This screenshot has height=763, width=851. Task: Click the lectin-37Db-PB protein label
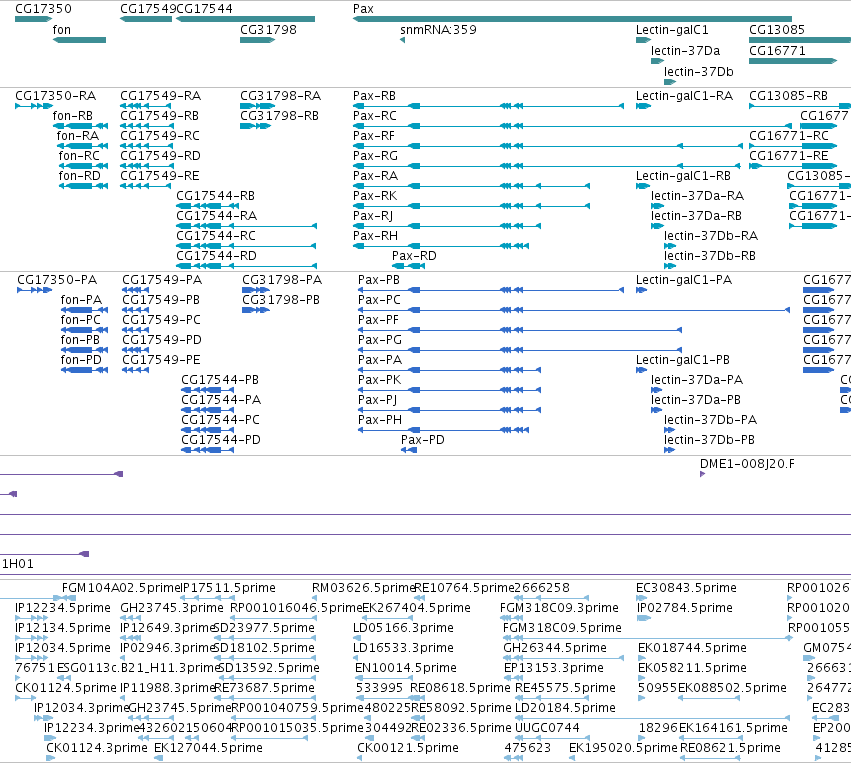point(709,440)
